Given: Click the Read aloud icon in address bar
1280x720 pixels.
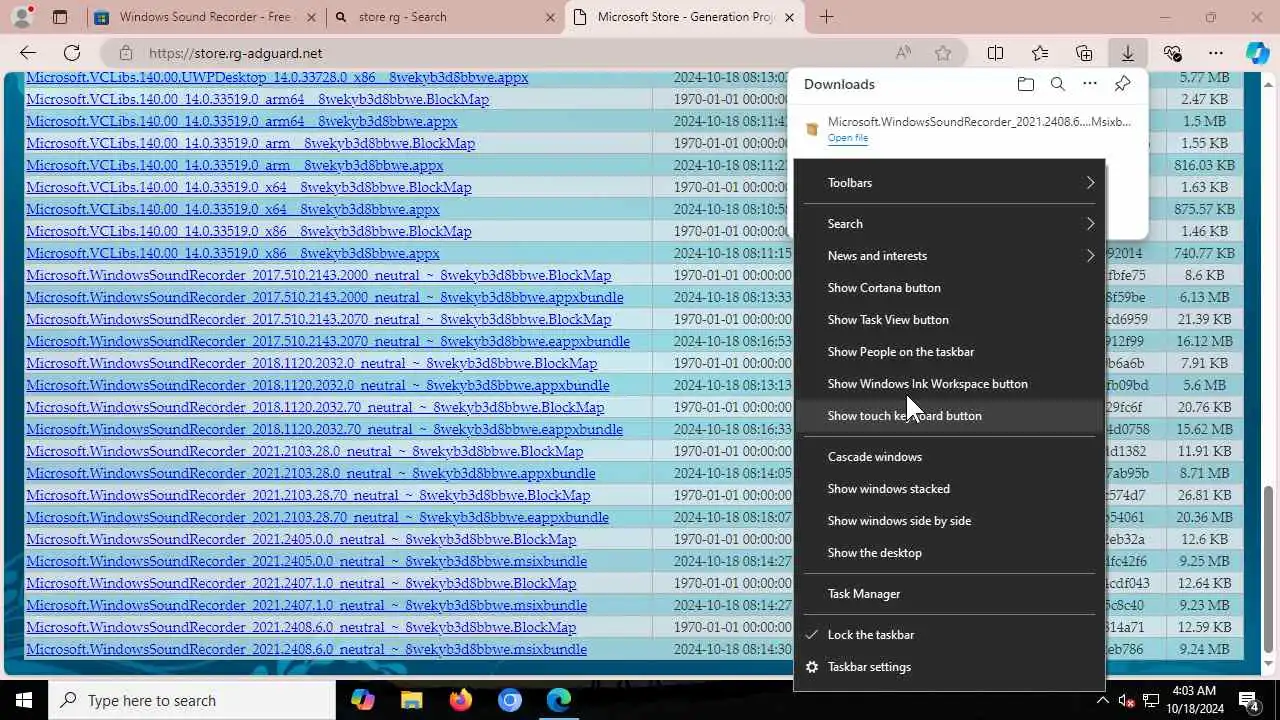Looking at the screenshot, I should tap(903, 53).
